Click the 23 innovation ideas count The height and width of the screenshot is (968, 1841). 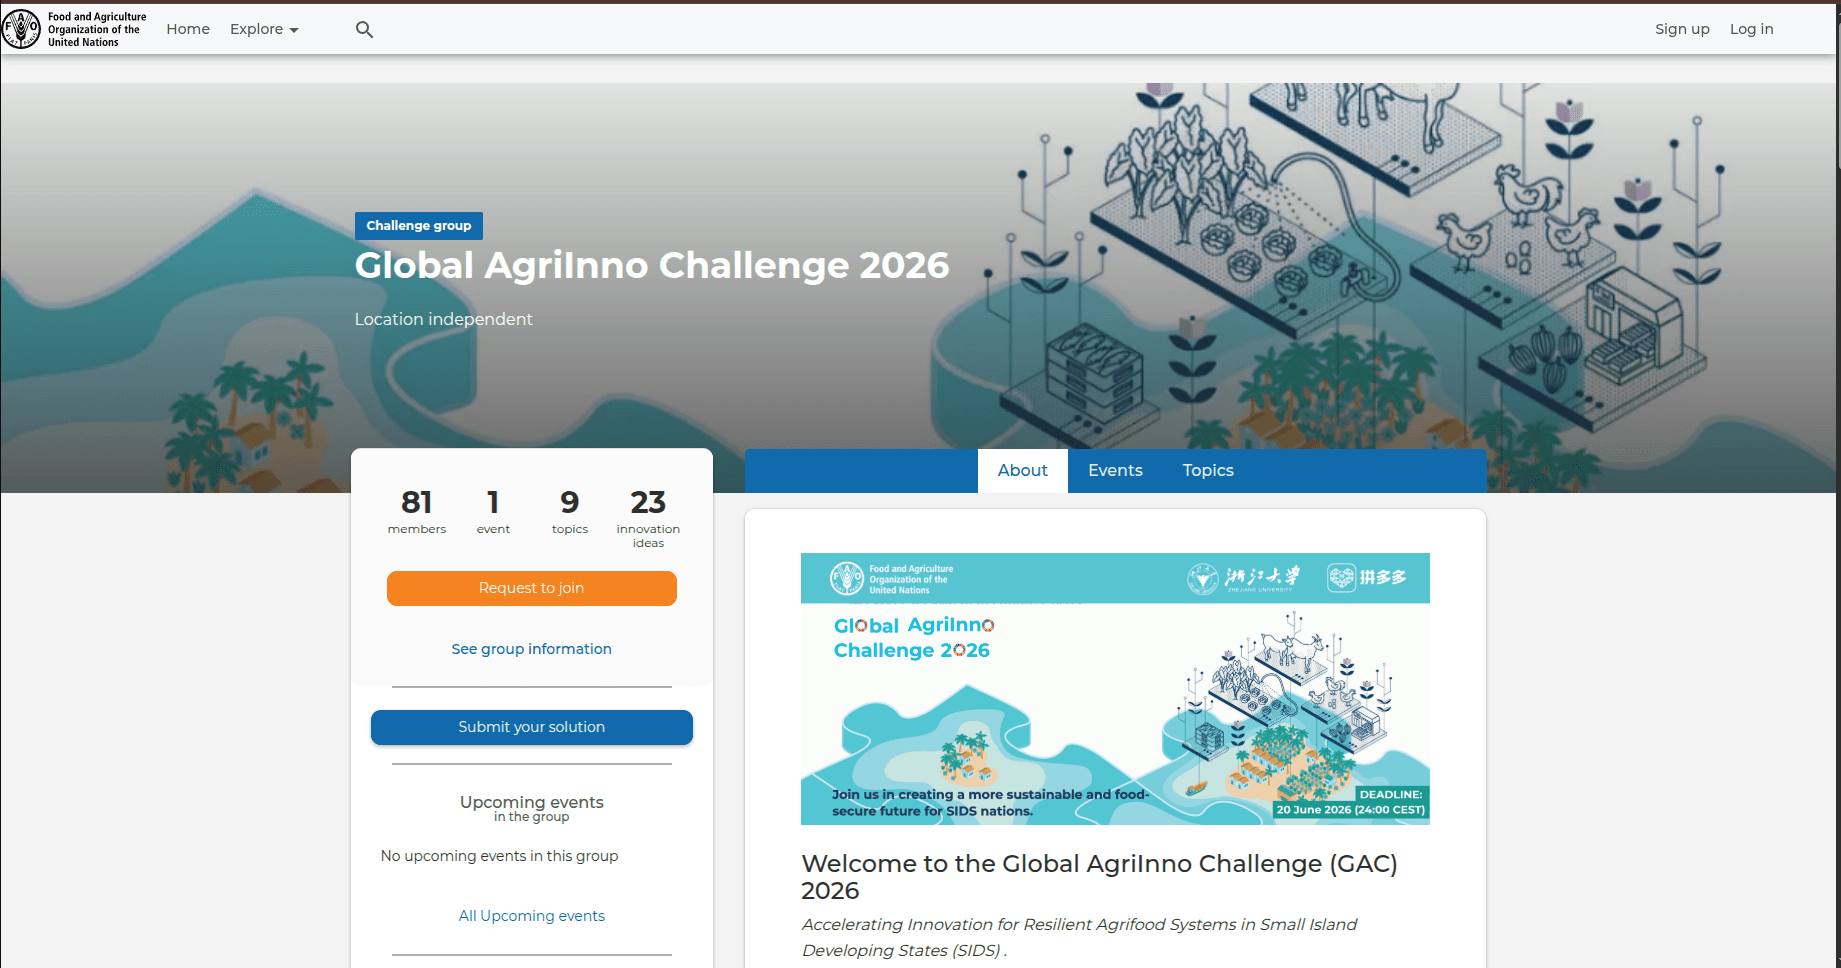648,518
